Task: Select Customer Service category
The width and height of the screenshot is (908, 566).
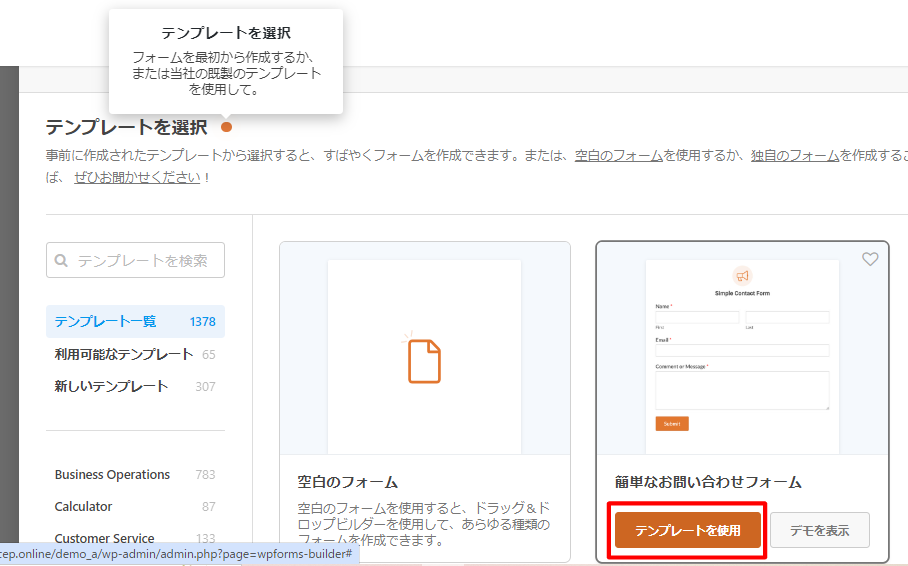Action: click(x=104, y=538)
